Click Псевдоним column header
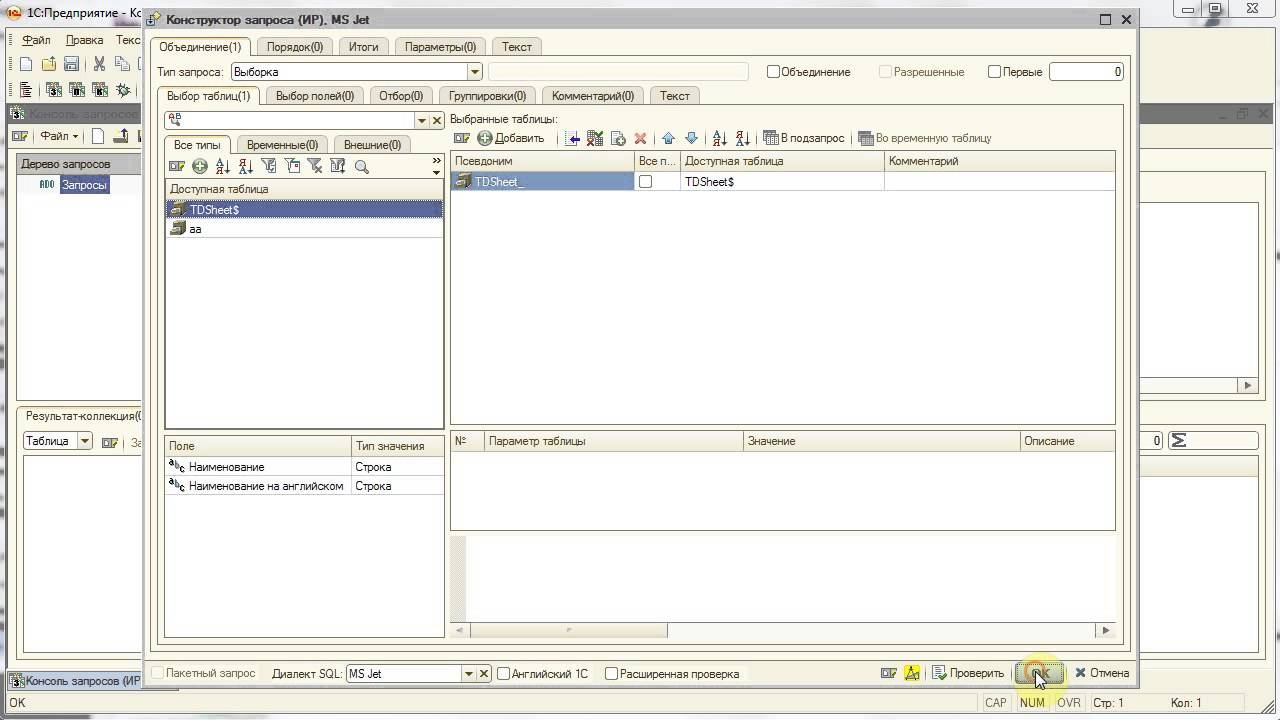 point(542,161)
